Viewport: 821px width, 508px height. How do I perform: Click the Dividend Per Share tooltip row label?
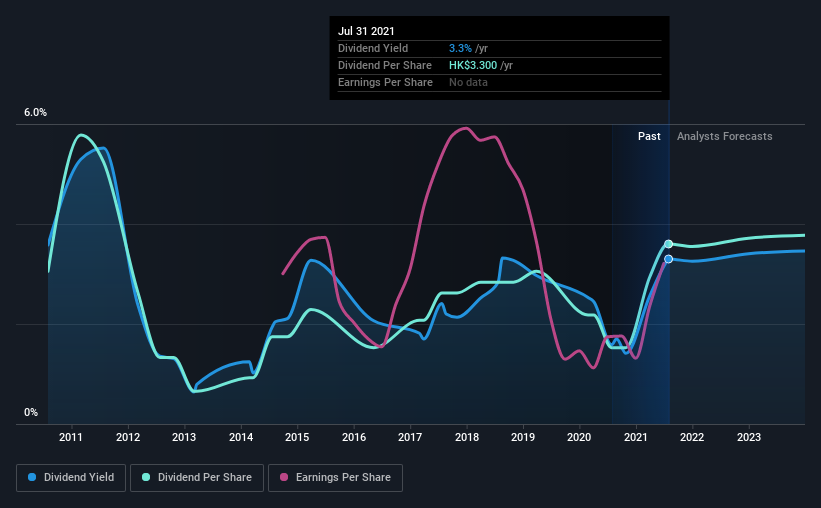[385, 65]
